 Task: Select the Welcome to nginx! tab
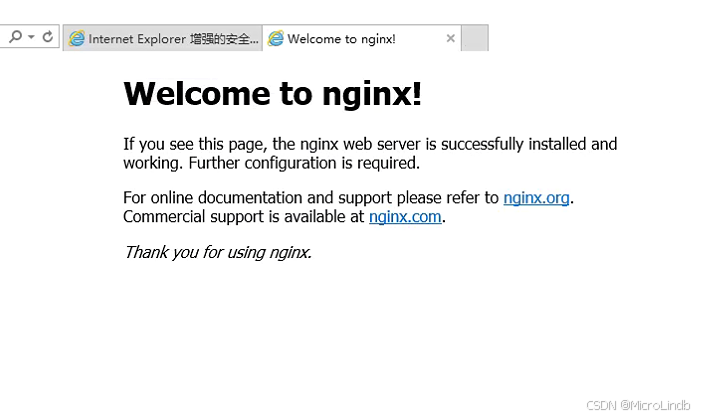coord(362,38)
